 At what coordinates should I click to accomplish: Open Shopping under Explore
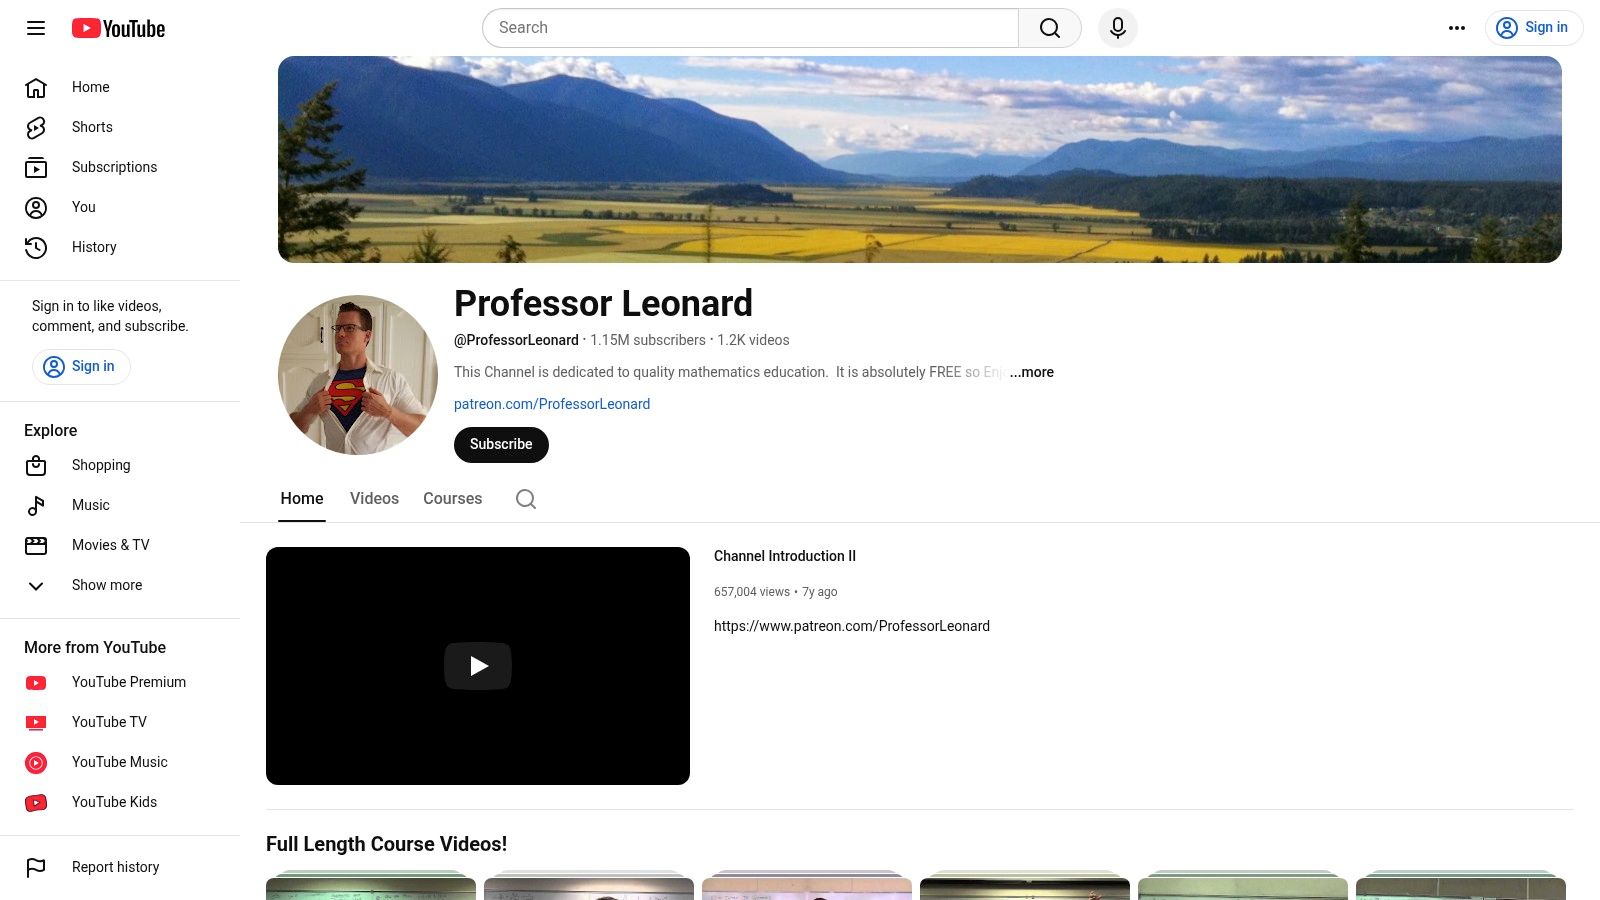(x=120, y=466)
